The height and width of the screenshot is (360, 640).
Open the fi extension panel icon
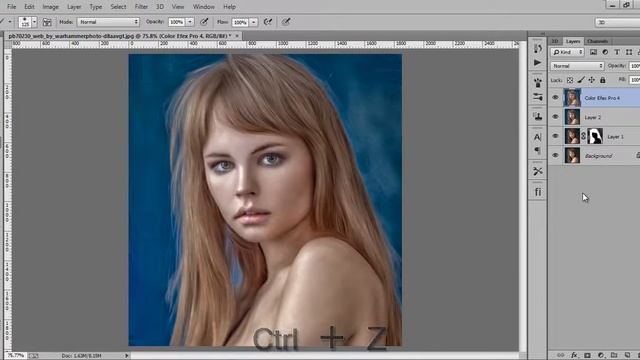(538, 192)
